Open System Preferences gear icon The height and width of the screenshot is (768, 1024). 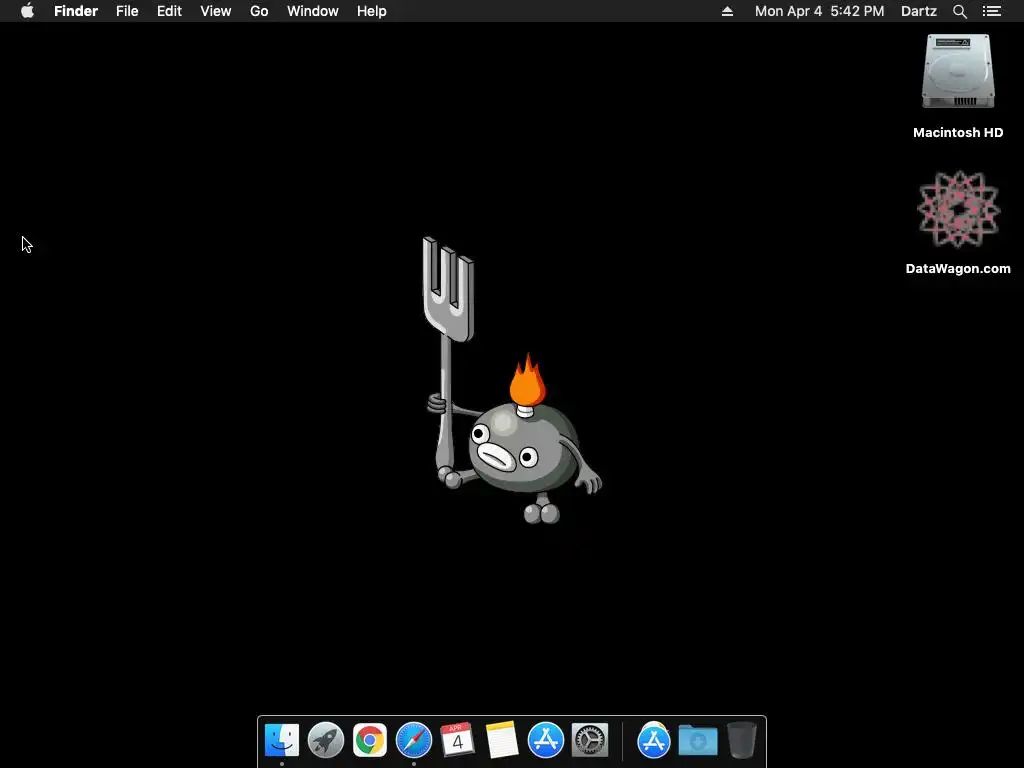coord(590,740)
